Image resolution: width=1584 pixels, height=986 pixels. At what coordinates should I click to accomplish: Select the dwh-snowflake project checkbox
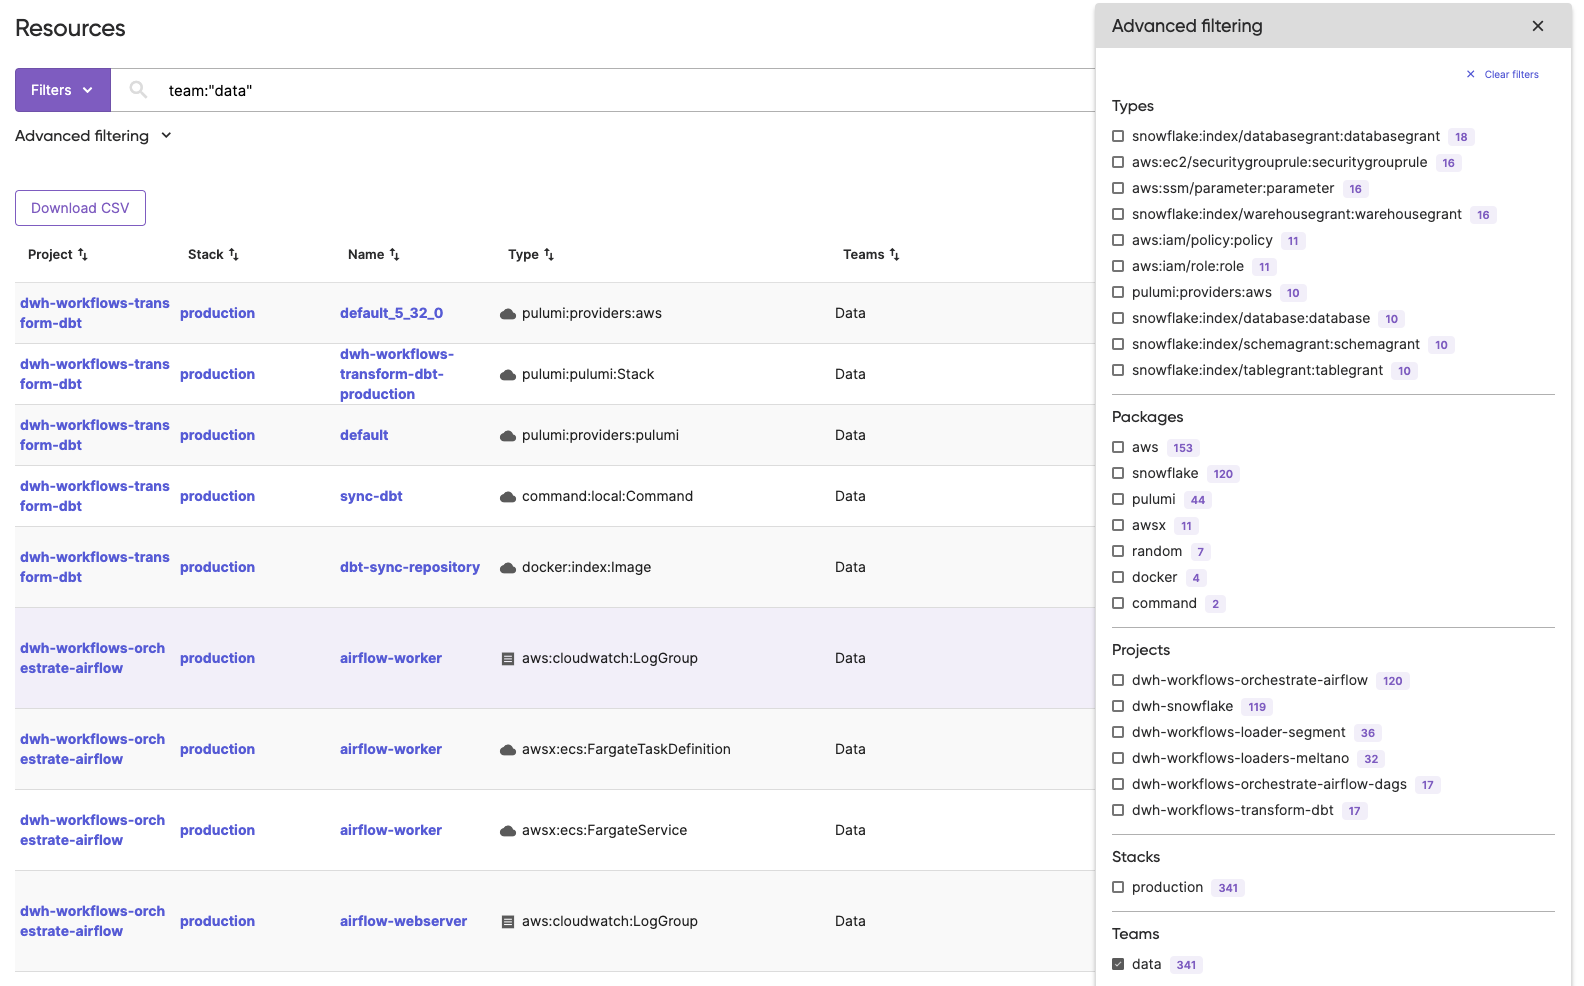point(1118,707)
